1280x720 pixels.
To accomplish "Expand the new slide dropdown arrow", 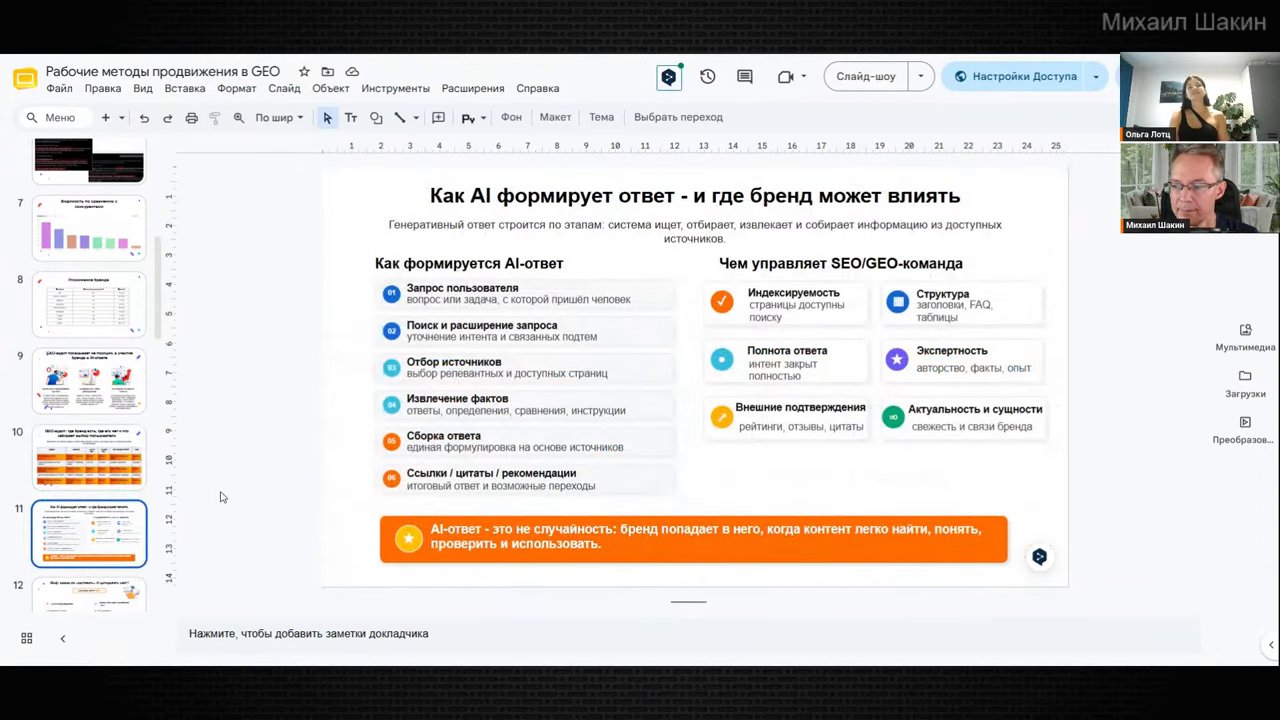I will pos(121,118).
